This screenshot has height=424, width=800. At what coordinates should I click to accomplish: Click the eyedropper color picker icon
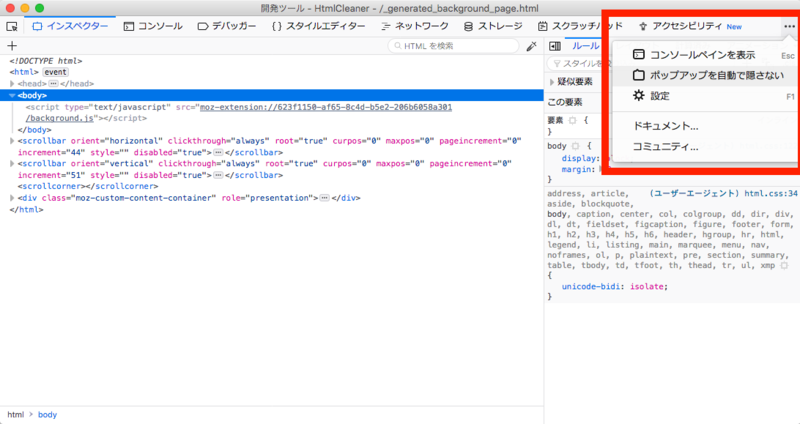[532, 46]
